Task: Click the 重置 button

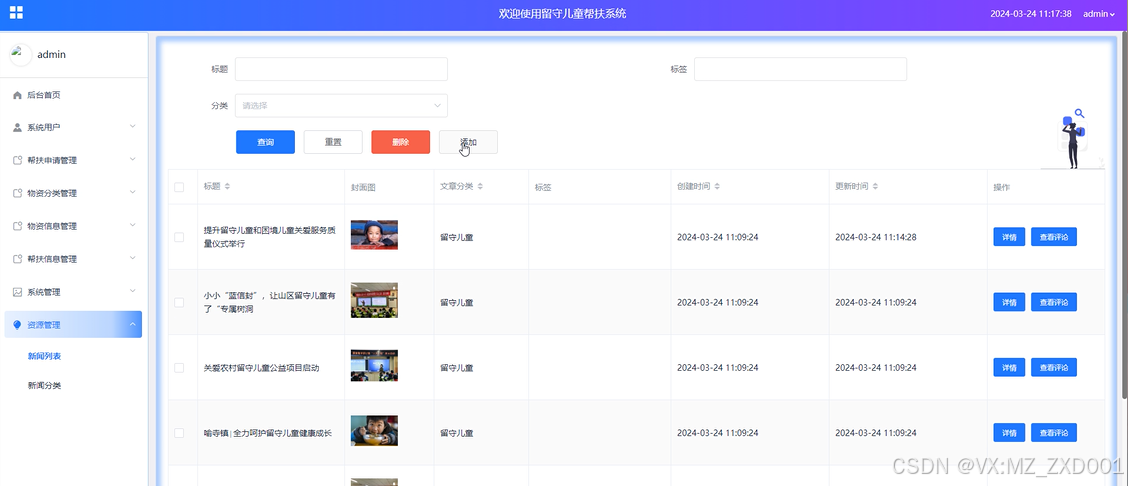Action: click(x=333, y=142)
